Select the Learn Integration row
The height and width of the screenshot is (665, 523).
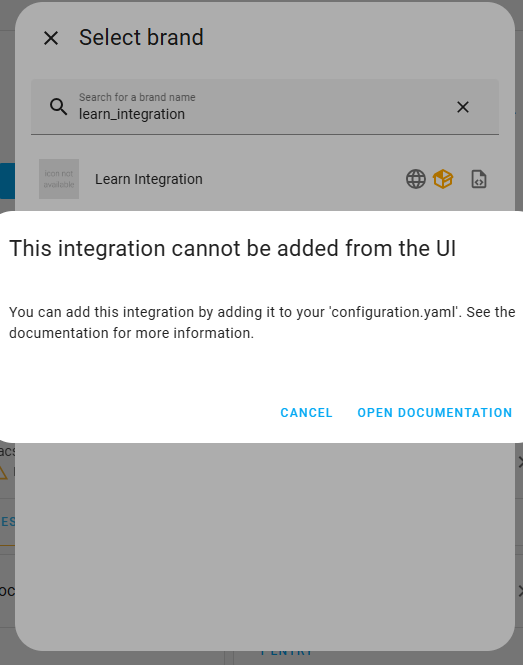point(265,179)
